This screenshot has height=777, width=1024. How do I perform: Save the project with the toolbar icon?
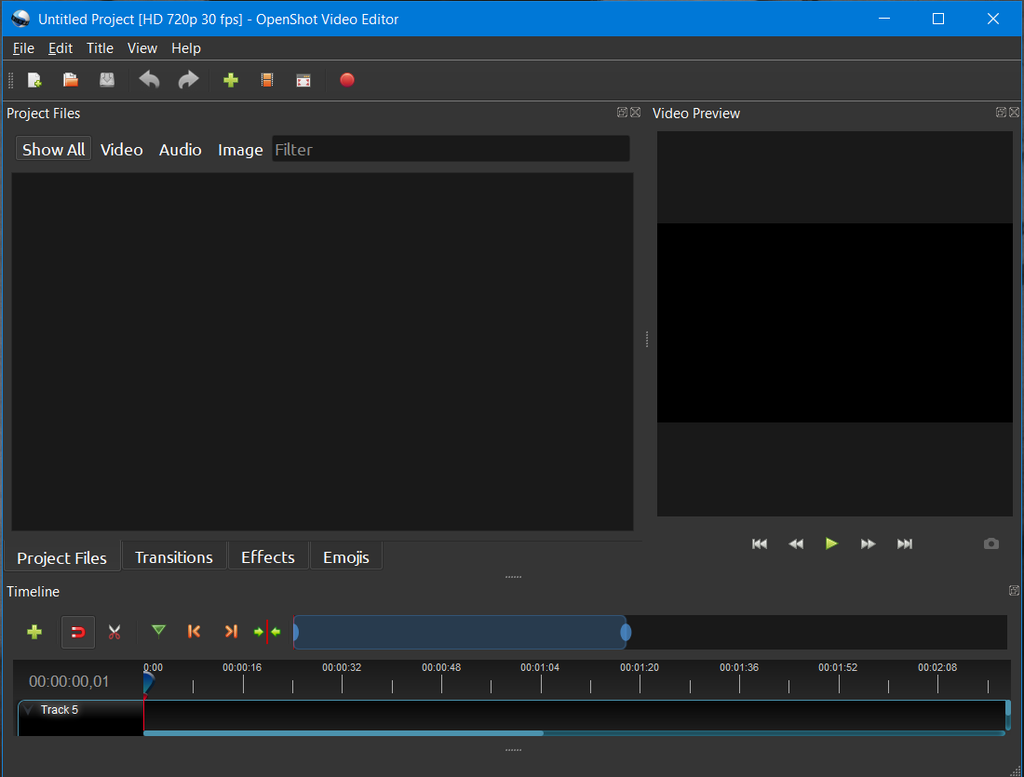coord(106,80)
